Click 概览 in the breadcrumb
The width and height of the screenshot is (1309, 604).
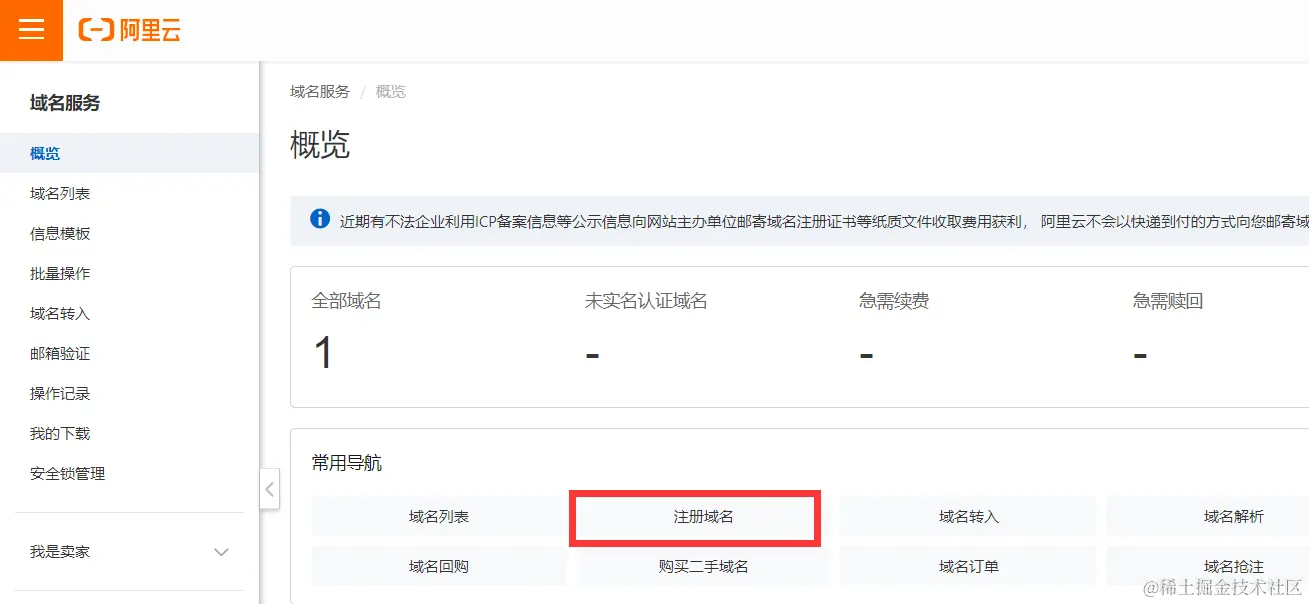(x=391, y=91)
